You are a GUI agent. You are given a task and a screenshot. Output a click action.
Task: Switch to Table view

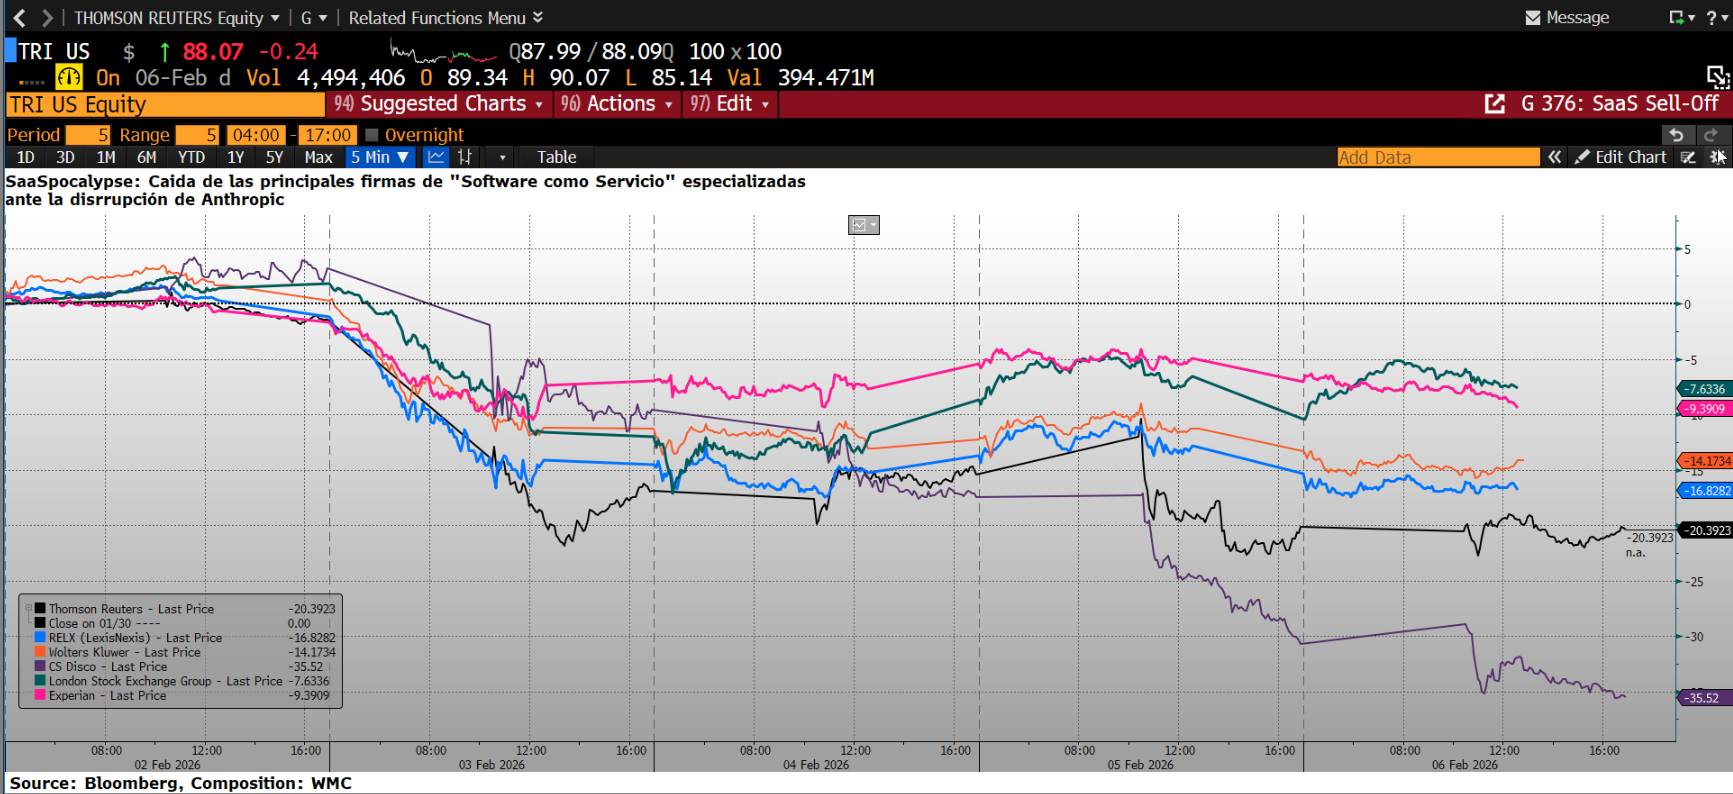tap(556, 157)
